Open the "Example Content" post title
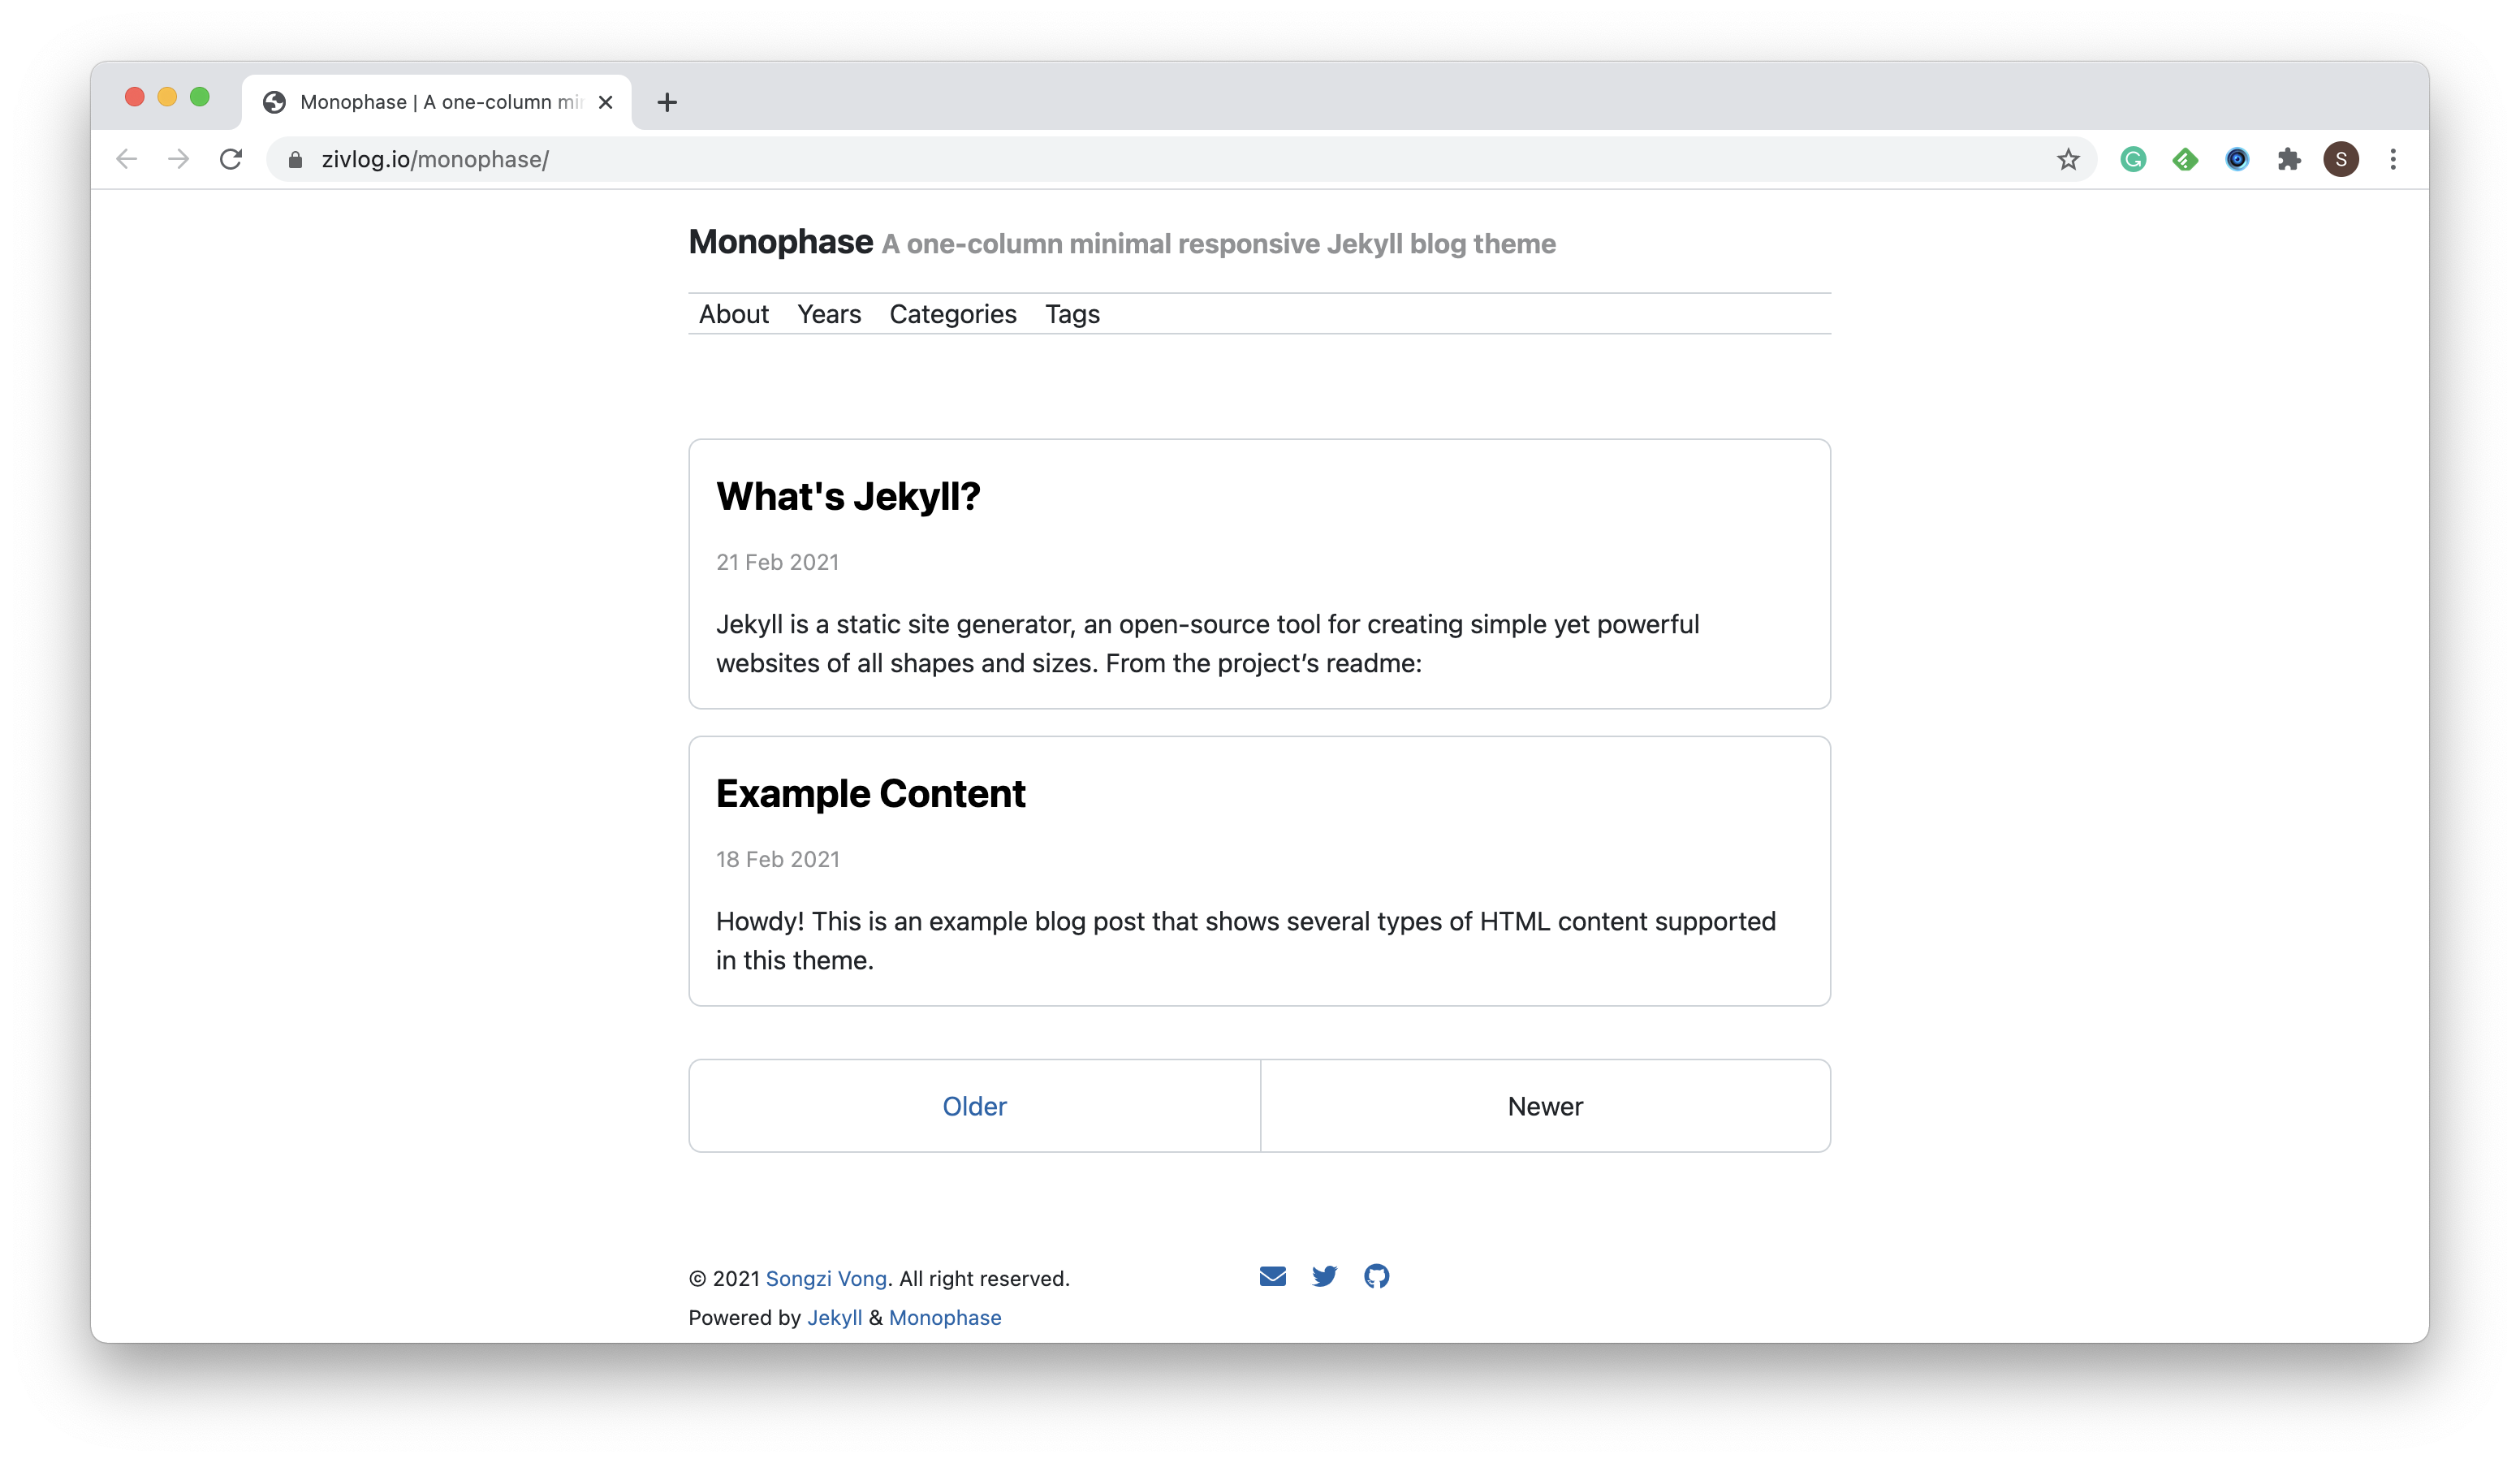Screen dimensions: 2520x1463 click(x=870, y=794)
